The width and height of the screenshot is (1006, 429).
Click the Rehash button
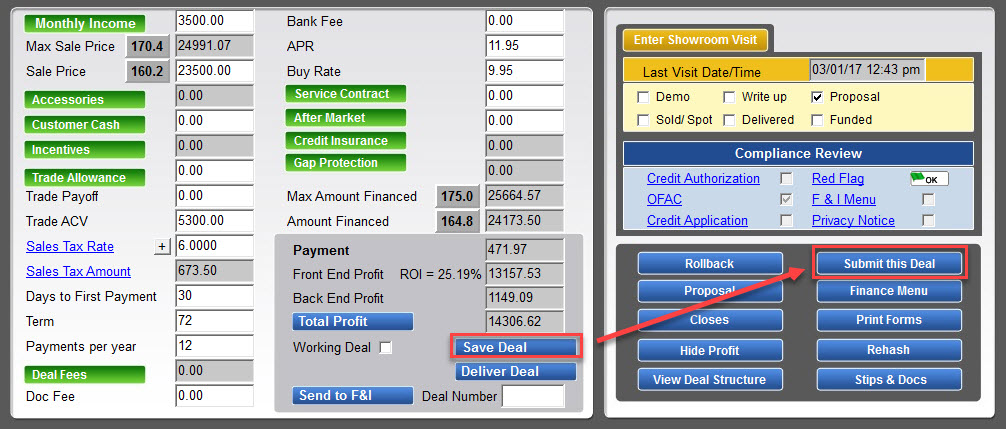[889, 350]
